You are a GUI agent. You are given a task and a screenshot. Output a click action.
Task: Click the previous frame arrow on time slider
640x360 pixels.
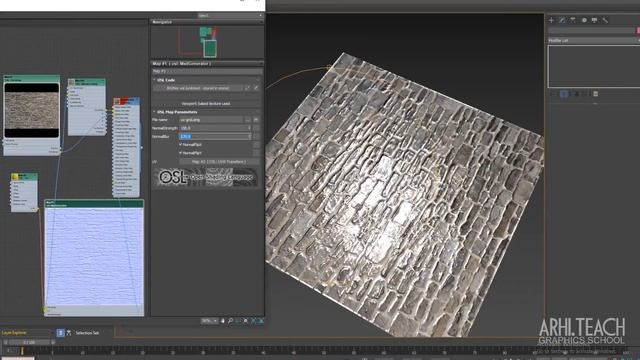[5, 342]
